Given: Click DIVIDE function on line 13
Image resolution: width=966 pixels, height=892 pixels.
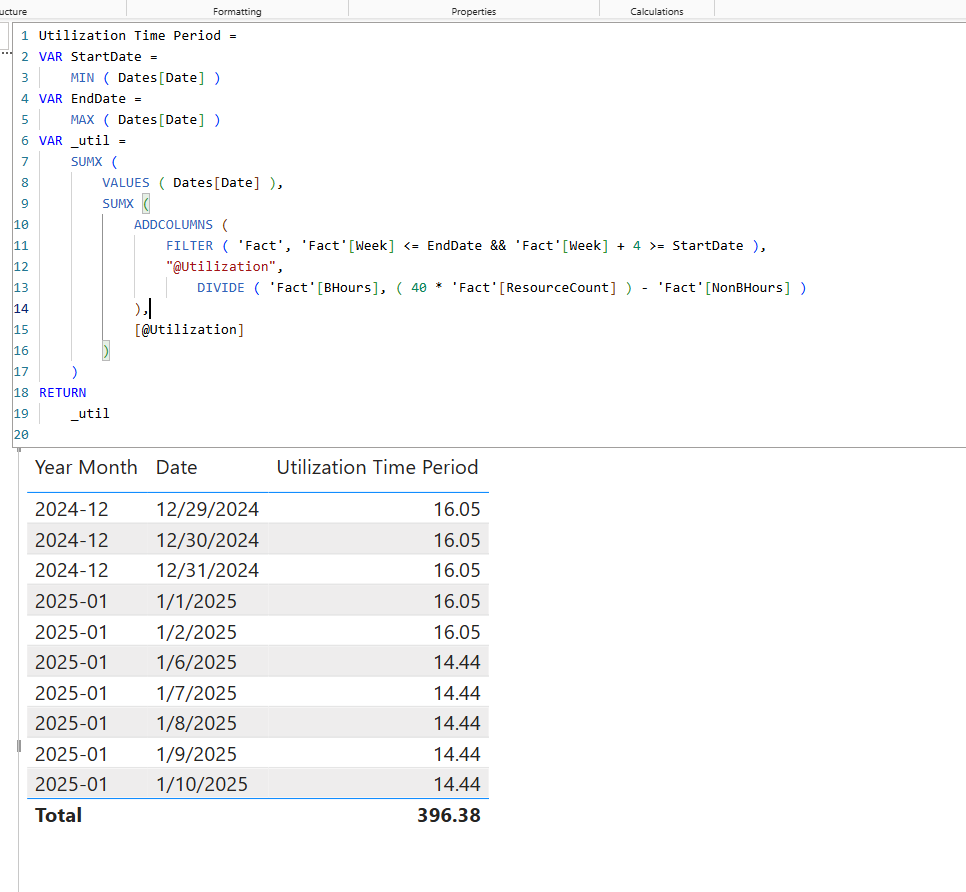Looking at the screenshot, I should 221,288.
